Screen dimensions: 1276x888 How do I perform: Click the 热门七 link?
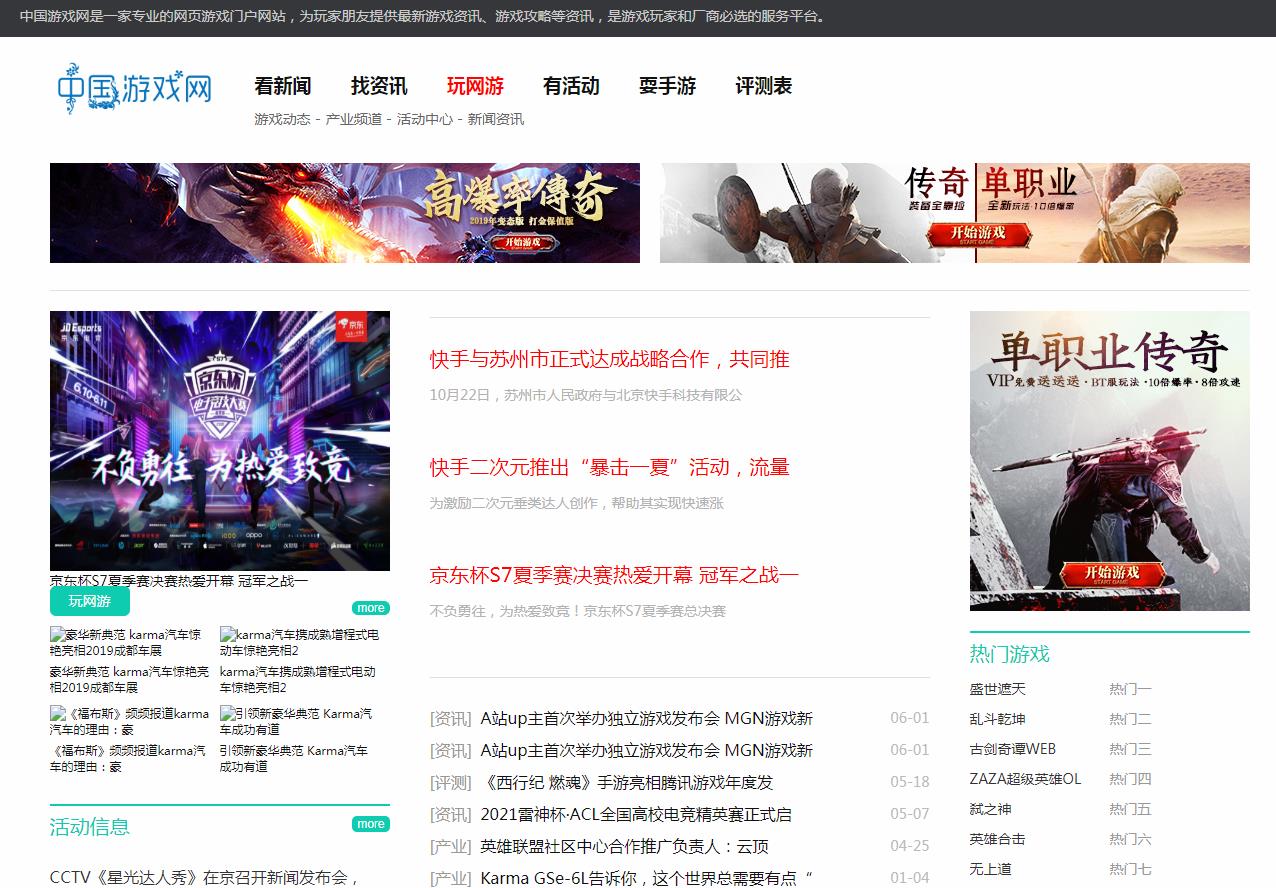click(x=1131, y=869)
